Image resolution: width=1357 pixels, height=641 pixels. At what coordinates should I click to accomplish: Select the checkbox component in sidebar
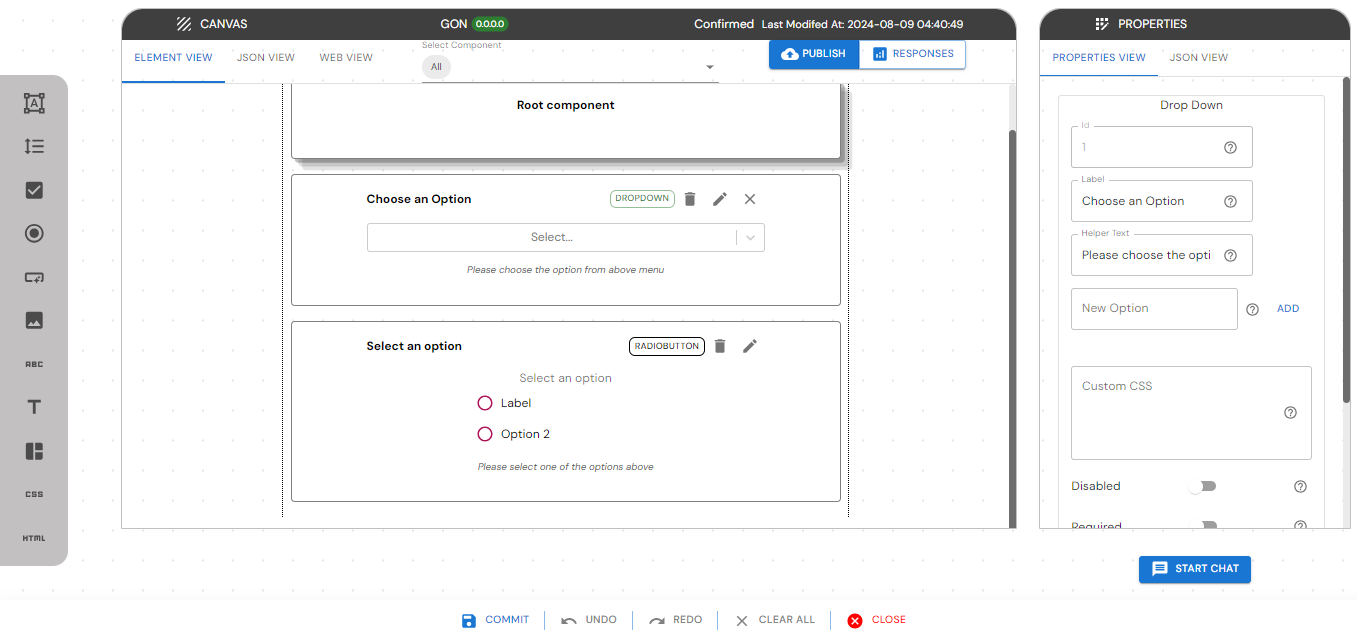(x=34, y=190)
